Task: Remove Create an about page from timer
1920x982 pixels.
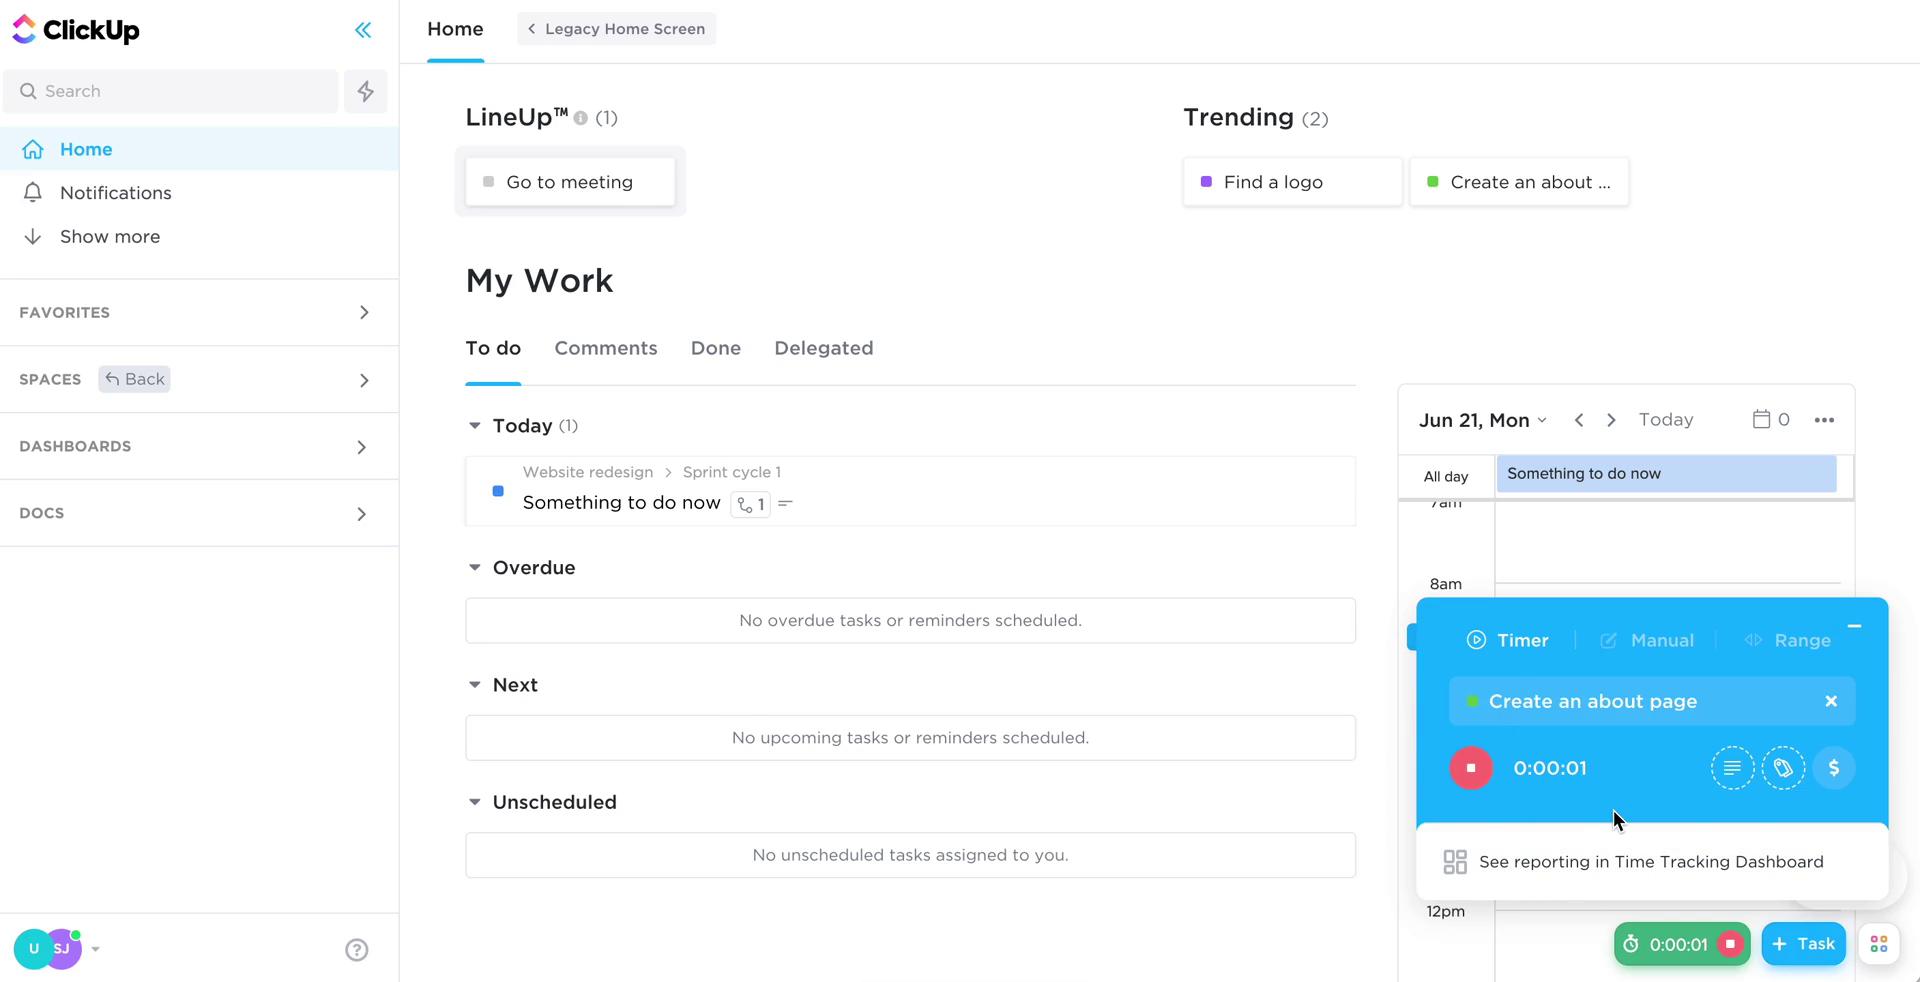Action: (x=1831, y=701)
